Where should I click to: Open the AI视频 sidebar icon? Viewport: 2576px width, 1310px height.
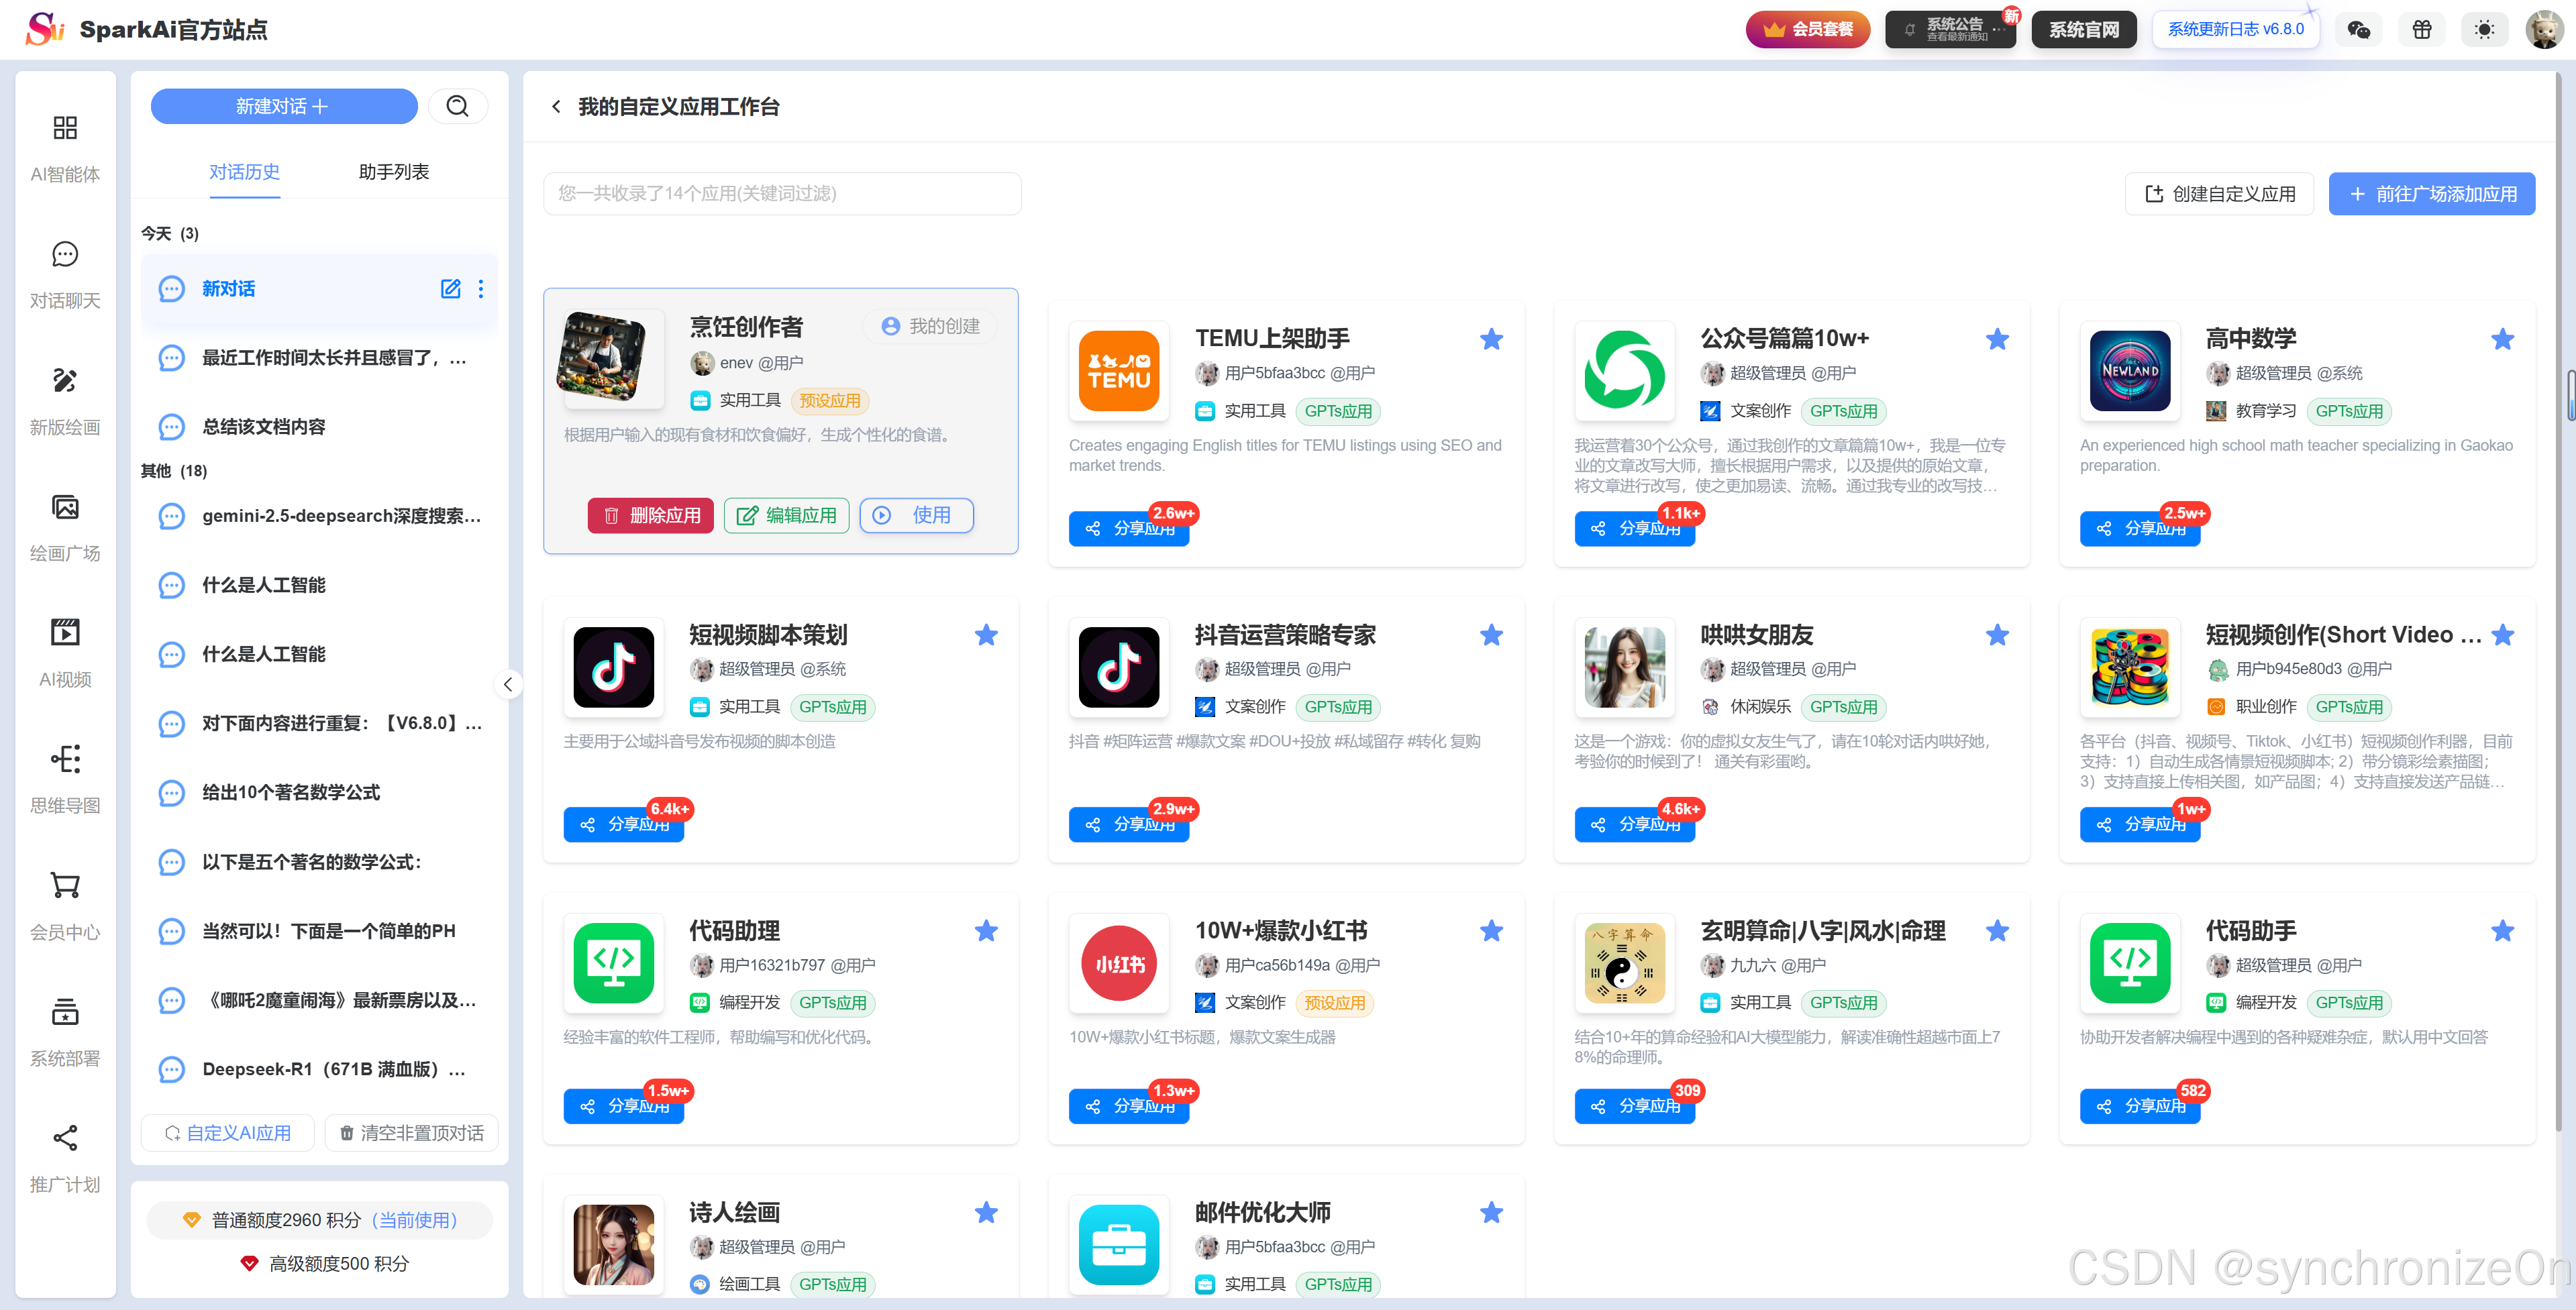(65, 633)
